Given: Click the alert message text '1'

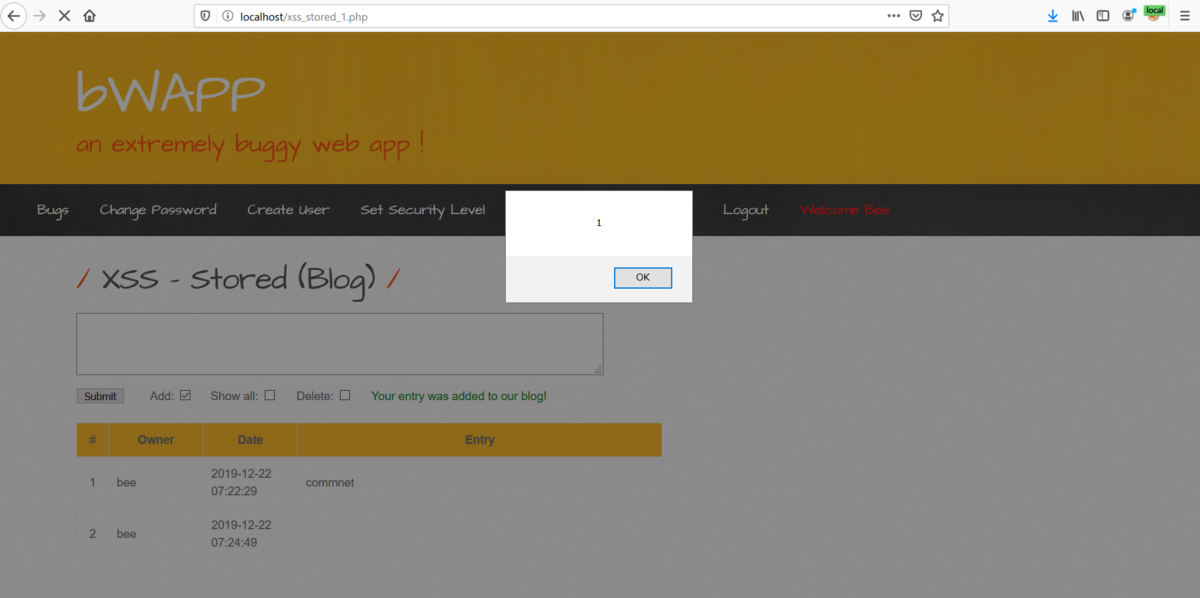Looking at the screenshot, I should [599, 223].
